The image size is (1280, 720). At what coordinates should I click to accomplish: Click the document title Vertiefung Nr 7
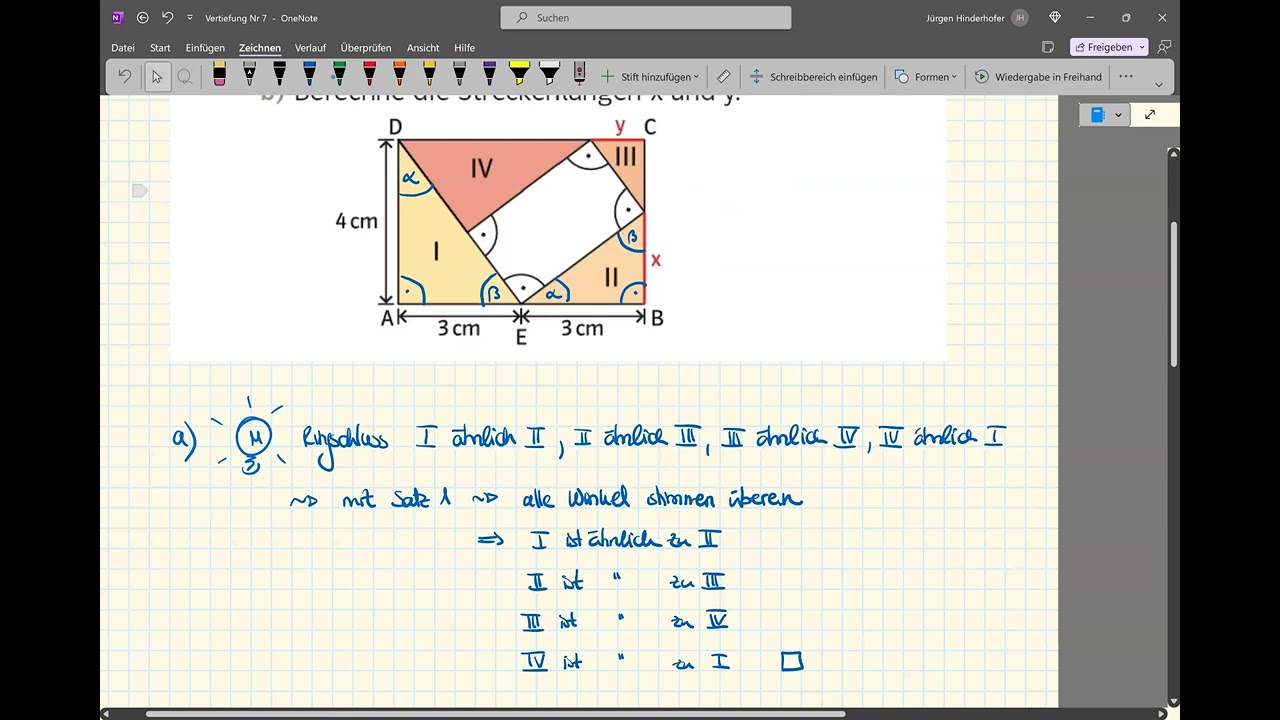pos(235,18)
